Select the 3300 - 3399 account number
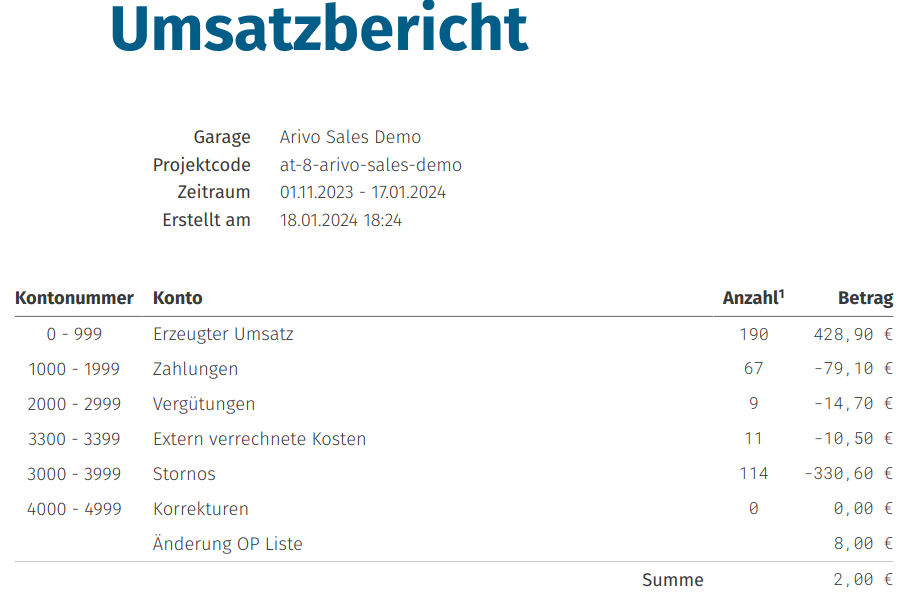901x598 pixels. tap(74, 439)
